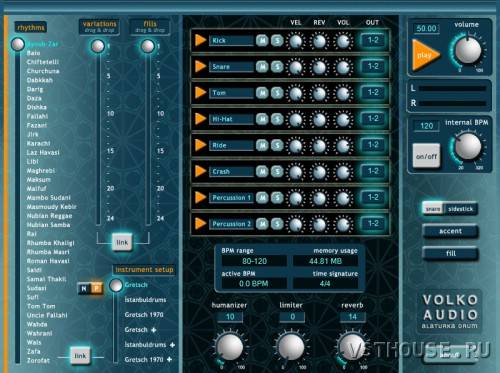Preview the Kick channel with its orange arrow
Screen dimensions: 500x373
[200, 40]
